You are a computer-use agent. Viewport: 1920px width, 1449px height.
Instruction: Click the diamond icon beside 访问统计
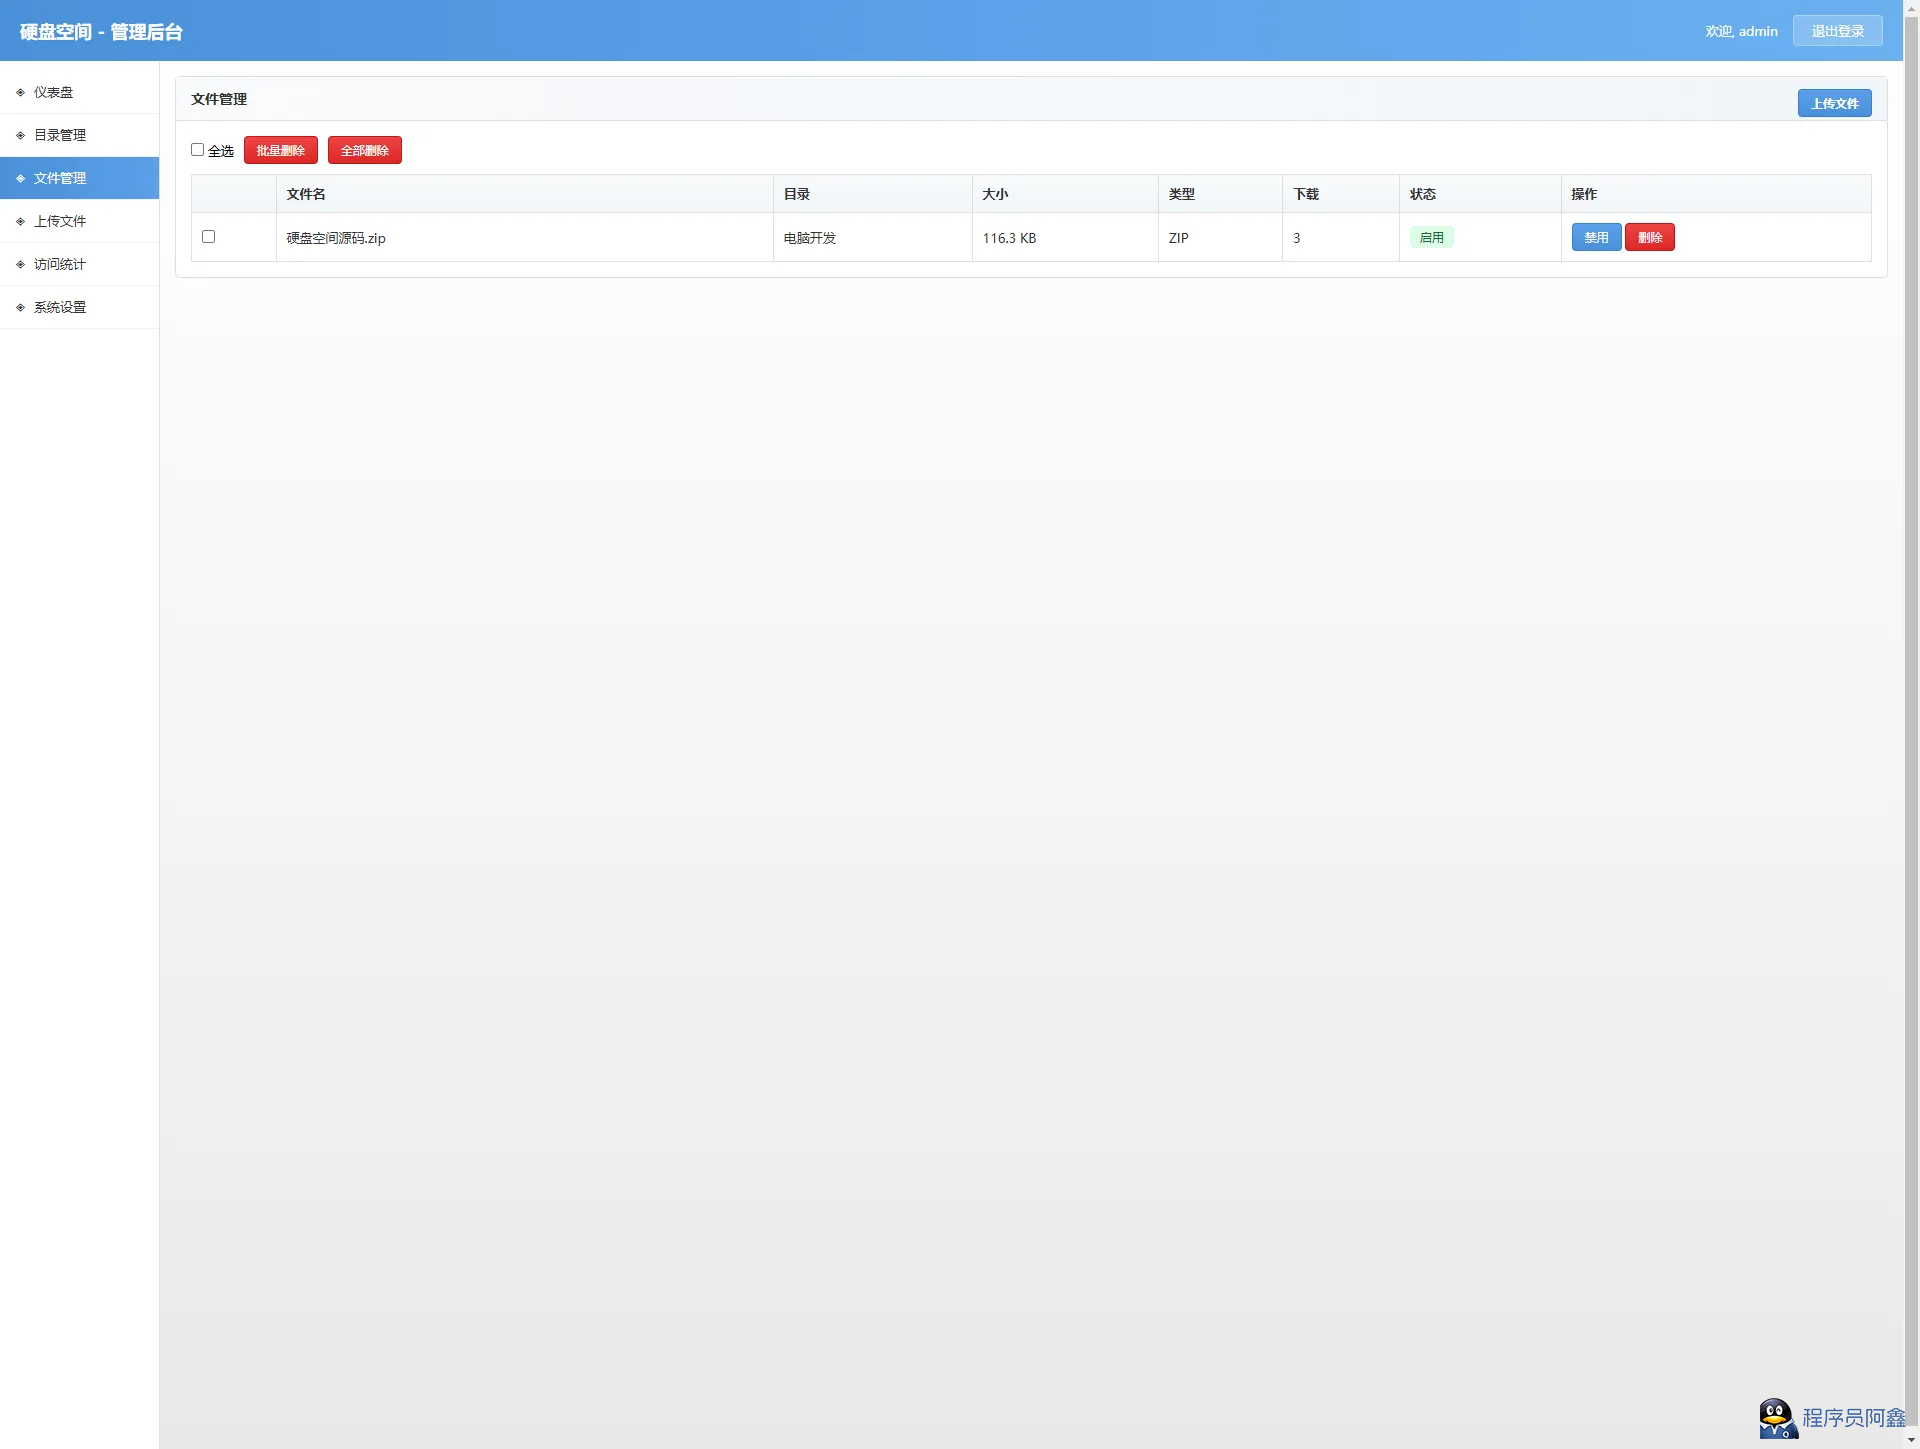[20, 264]
